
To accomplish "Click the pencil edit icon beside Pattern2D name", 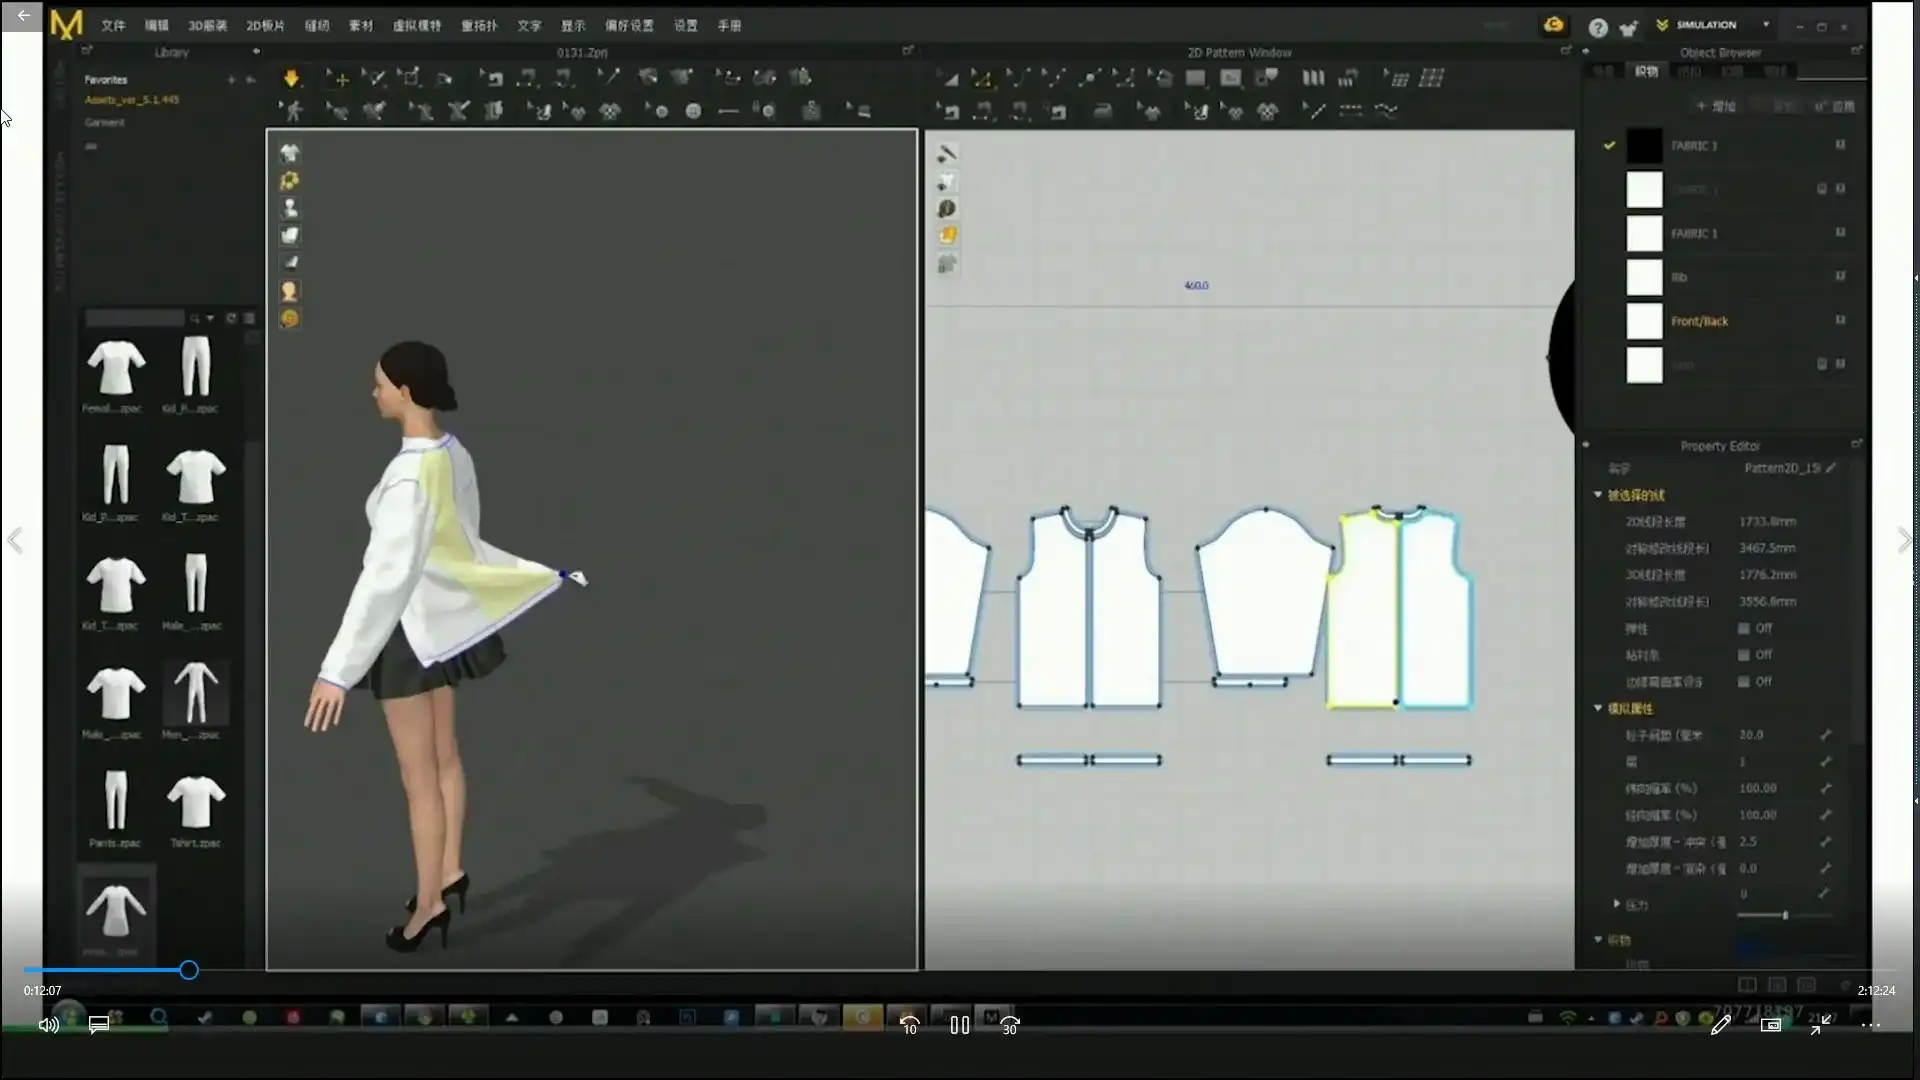I will point(1831,468).
